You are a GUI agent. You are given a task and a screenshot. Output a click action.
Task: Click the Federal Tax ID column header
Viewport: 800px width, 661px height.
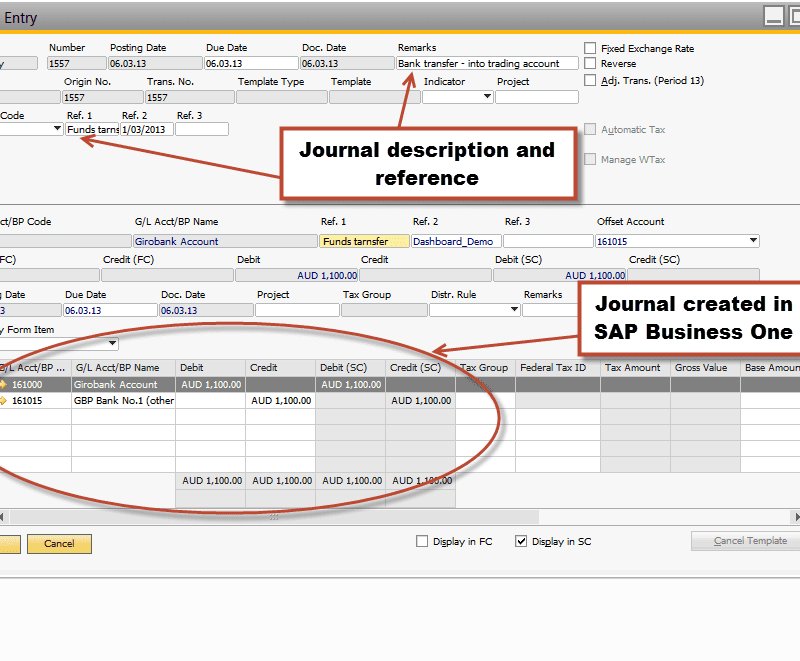pyautogui.click(x=558, y=368)
